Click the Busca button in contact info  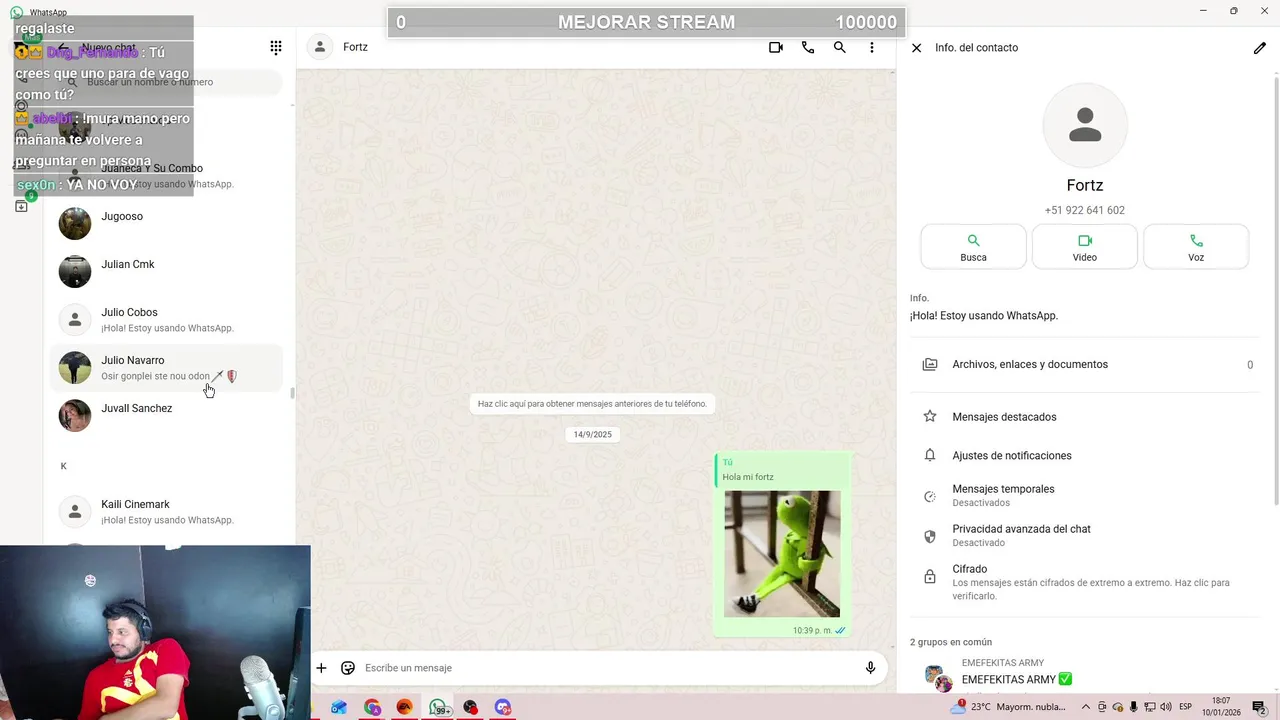[x=973, y=247]
